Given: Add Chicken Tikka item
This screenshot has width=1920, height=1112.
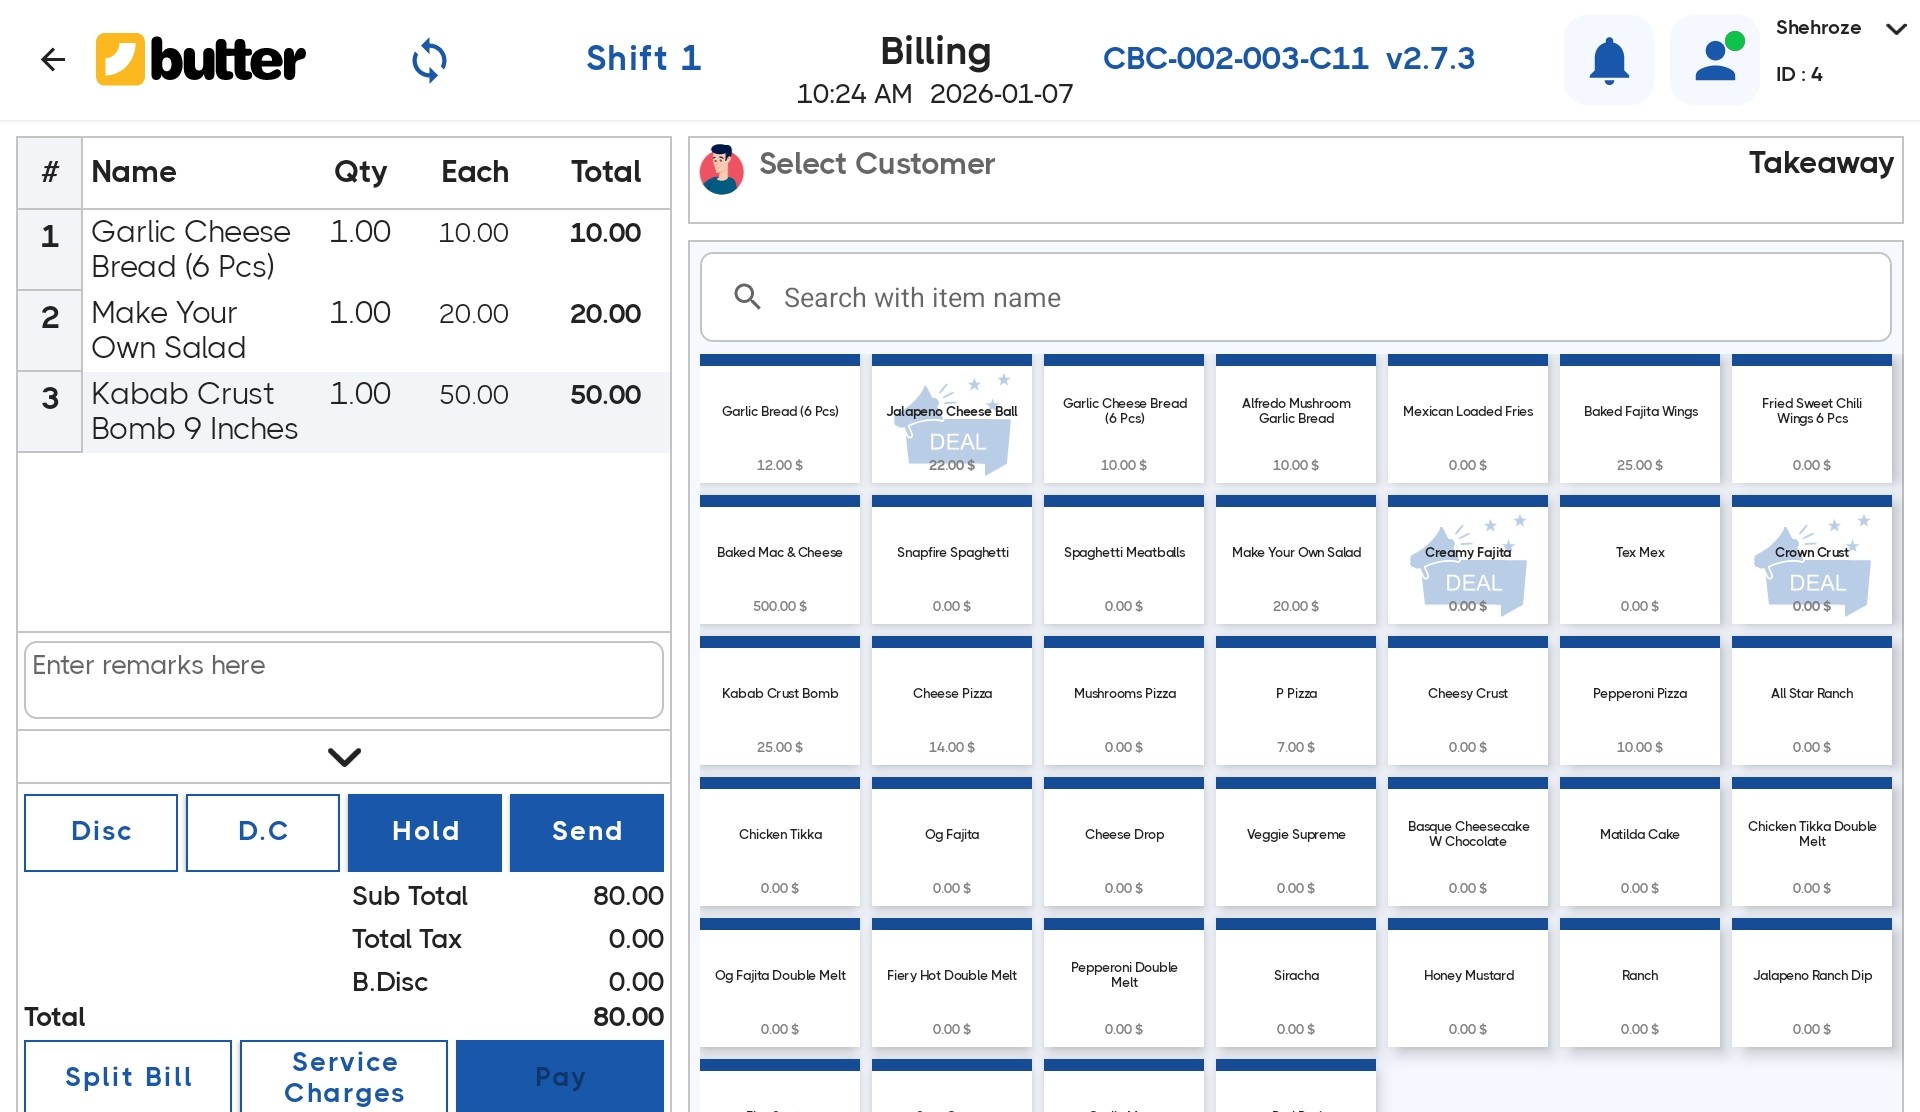Looking at the screenshot, I should point(780,843).
